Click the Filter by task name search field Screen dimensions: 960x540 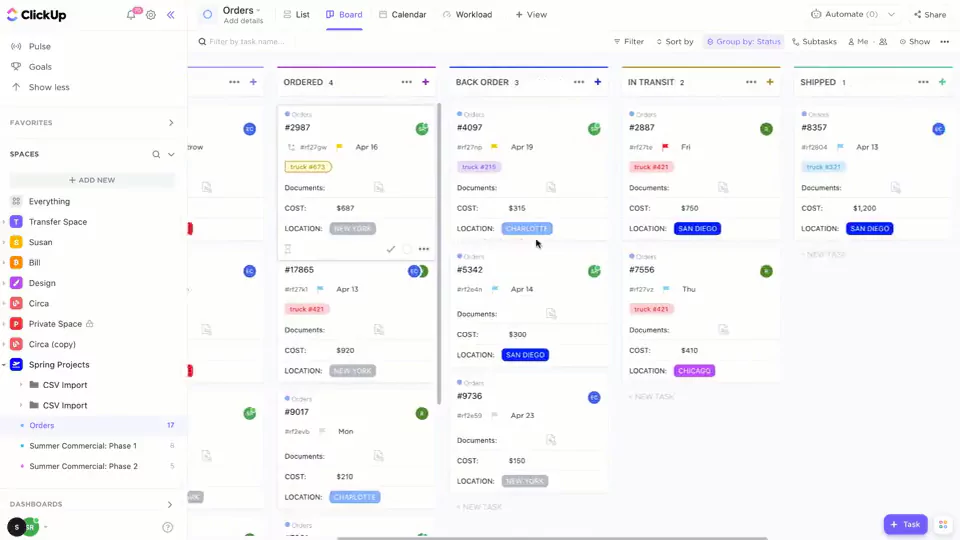247,42
